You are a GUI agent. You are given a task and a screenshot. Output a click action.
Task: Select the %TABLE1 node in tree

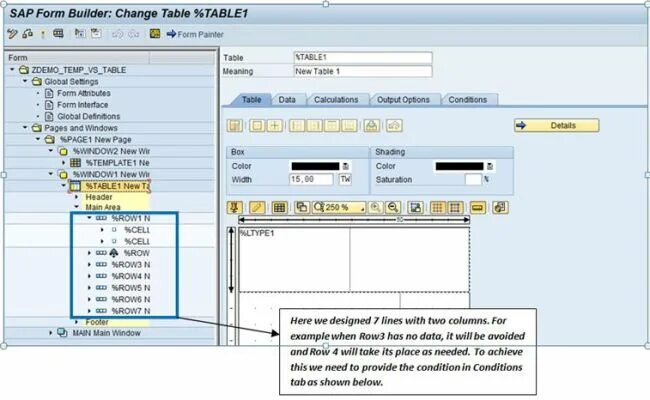117,186
